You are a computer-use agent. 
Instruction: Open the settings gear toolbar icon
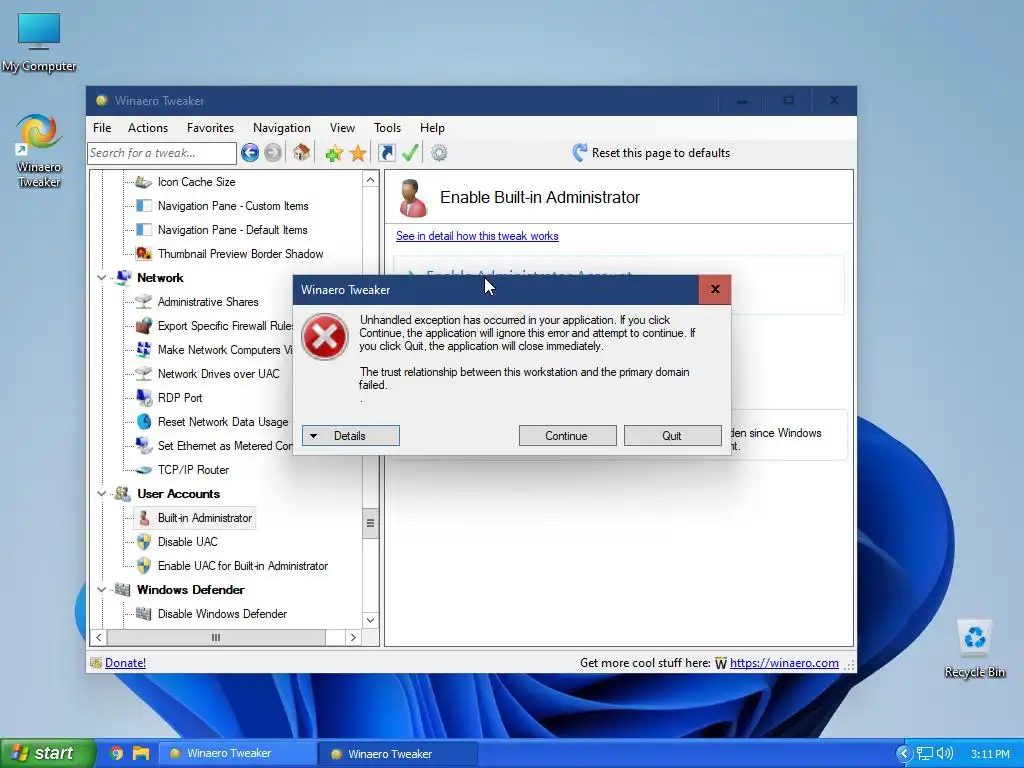point(439,153)
